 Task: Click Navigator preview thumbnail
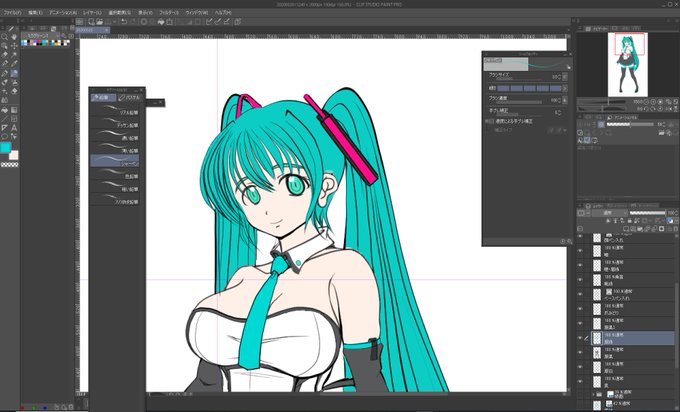628,64
